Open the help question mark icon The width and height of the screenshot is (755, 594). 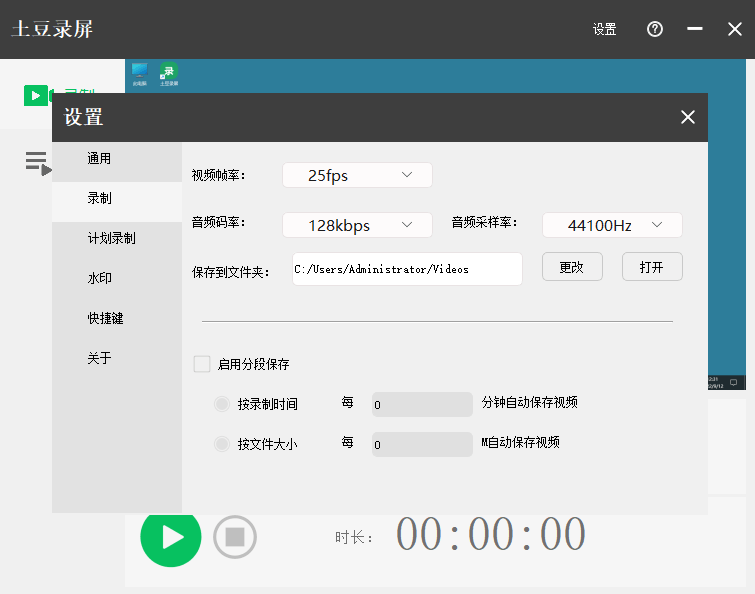tap(654, 29)
